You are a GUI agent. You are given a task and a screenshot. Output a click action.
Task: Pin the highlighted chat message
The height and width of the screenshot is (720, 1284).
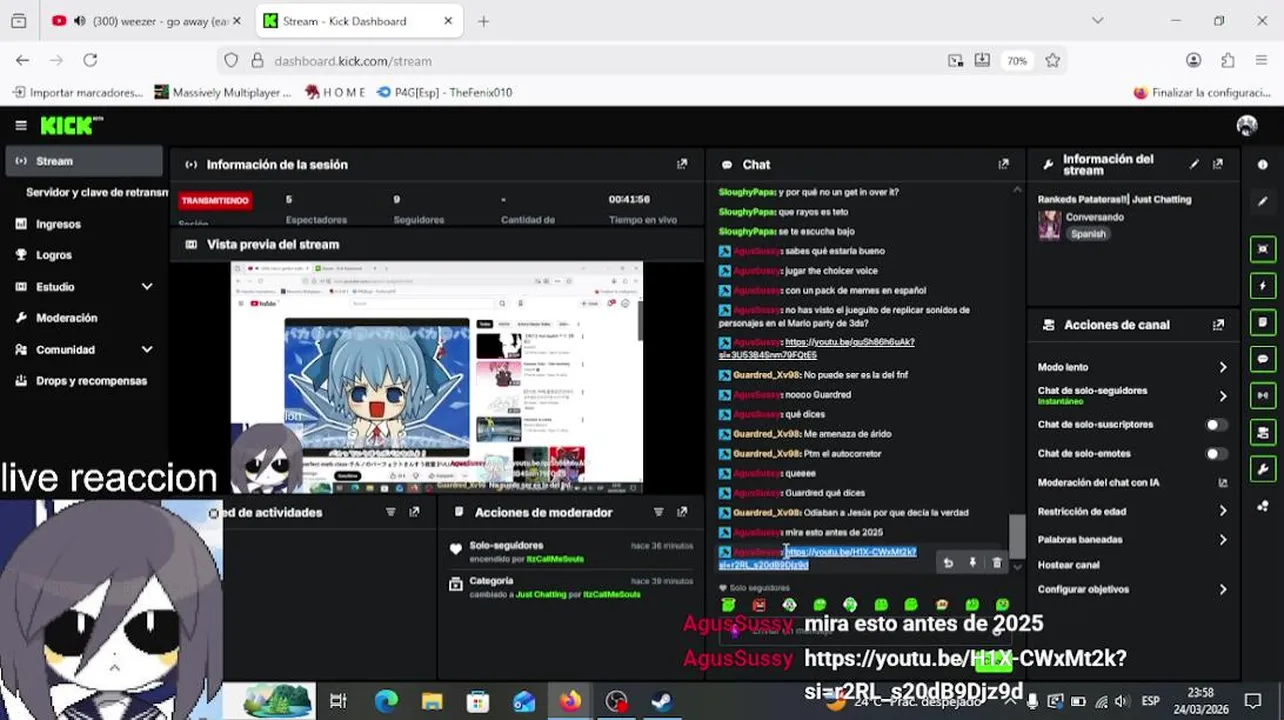click(x=972, y=563)
